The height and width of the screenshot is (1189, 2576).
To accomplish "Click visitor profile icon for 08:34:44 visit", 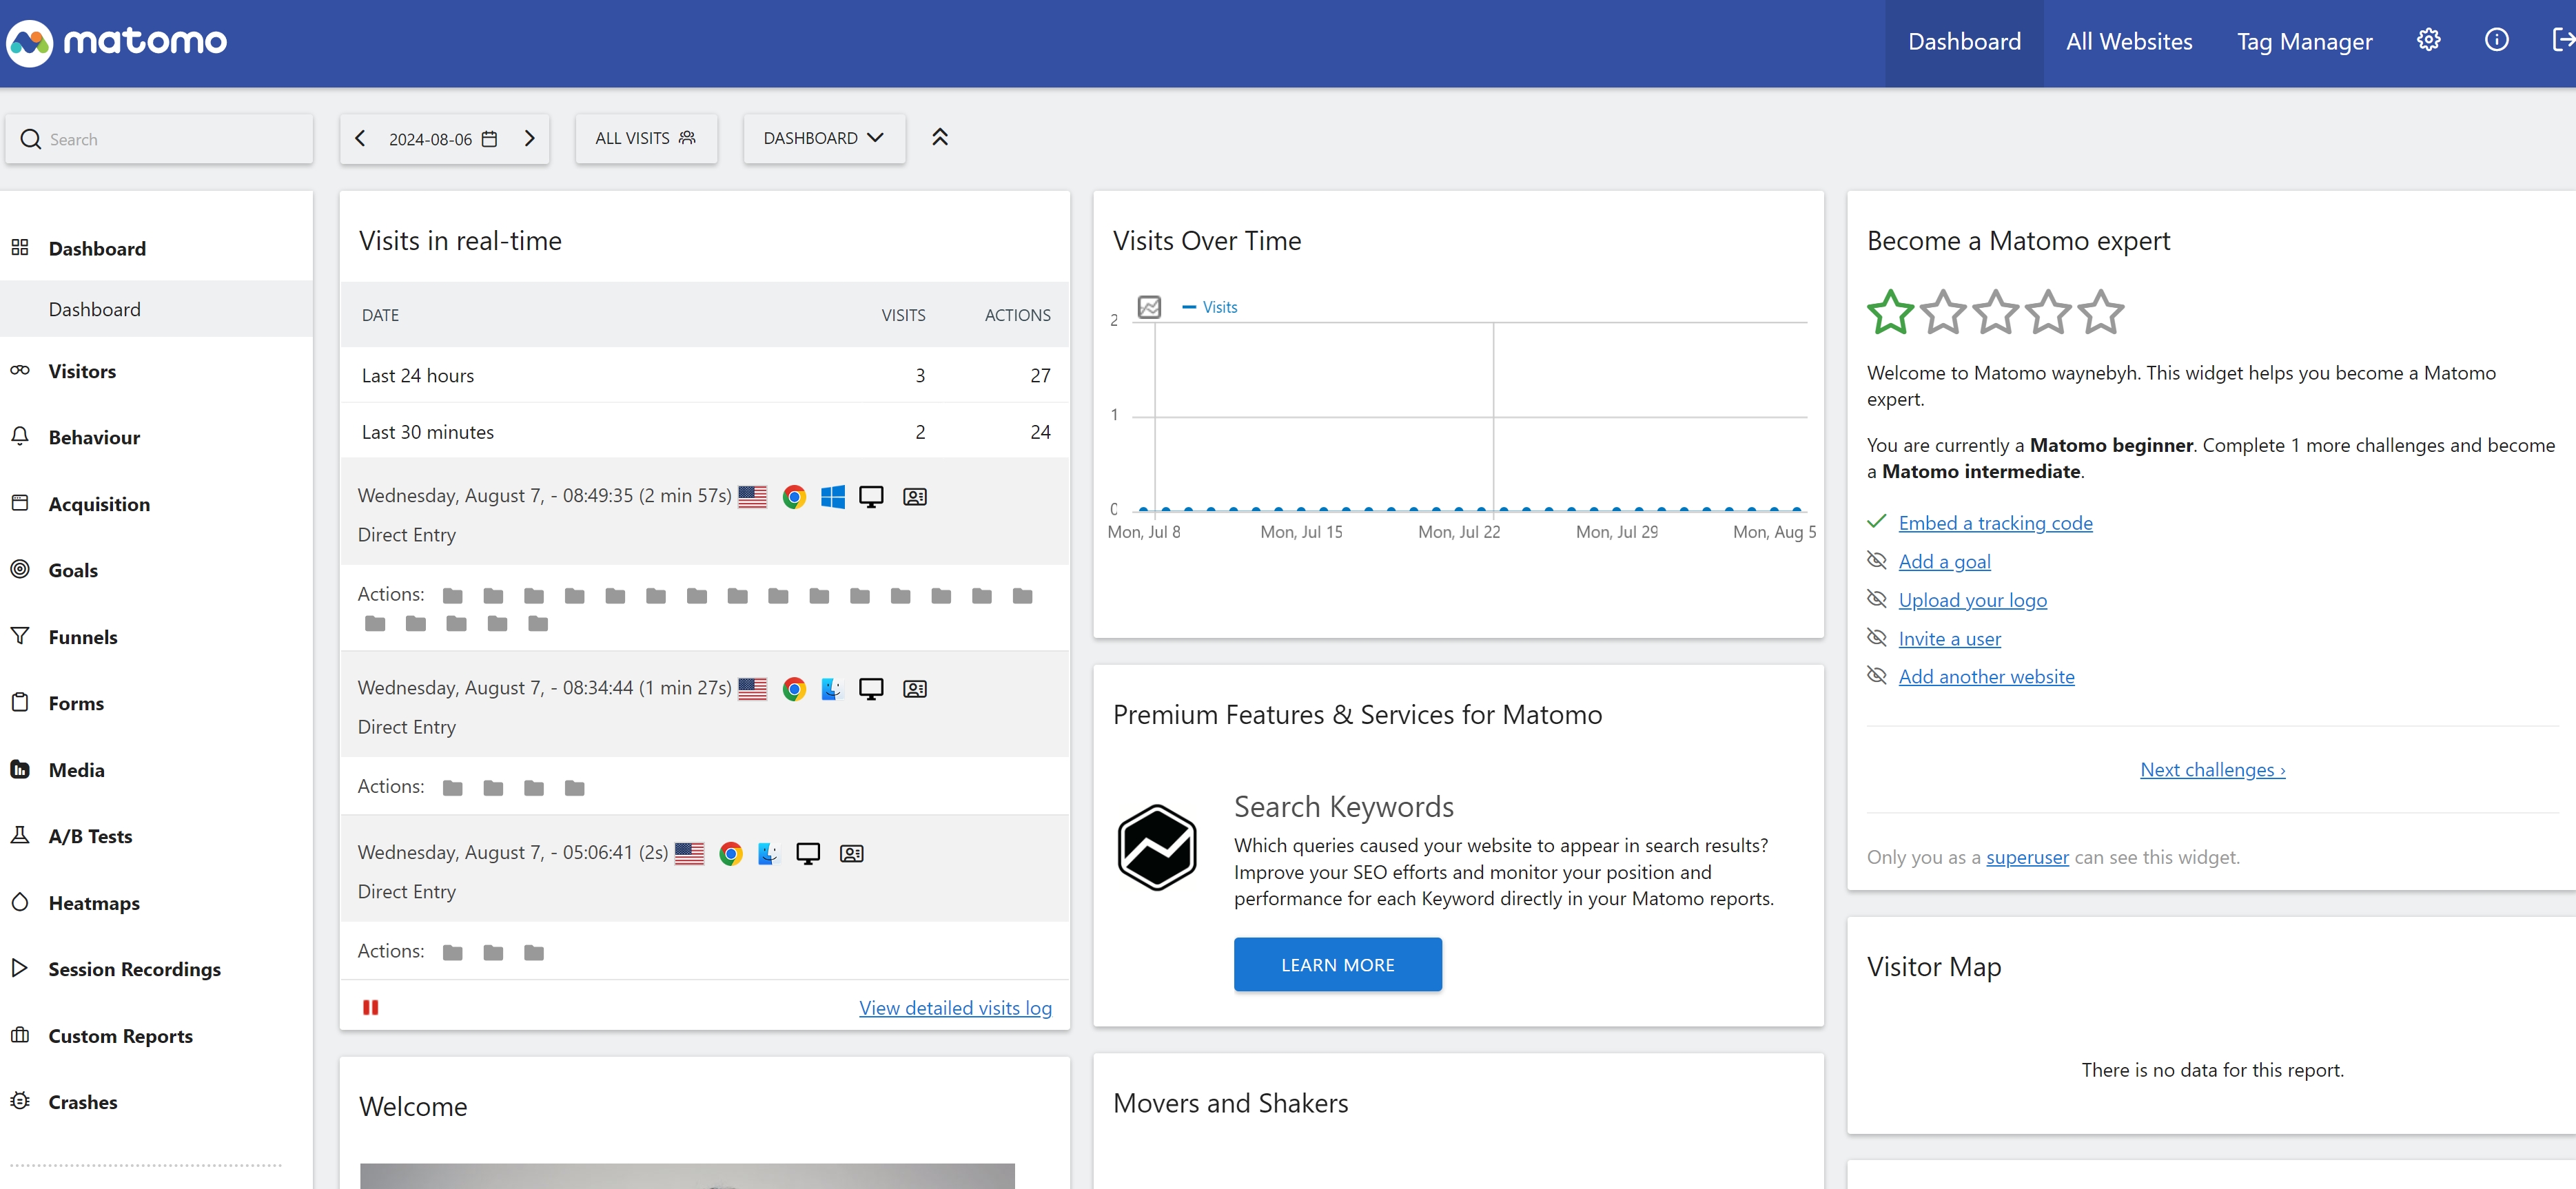I will tap(914, 689).
